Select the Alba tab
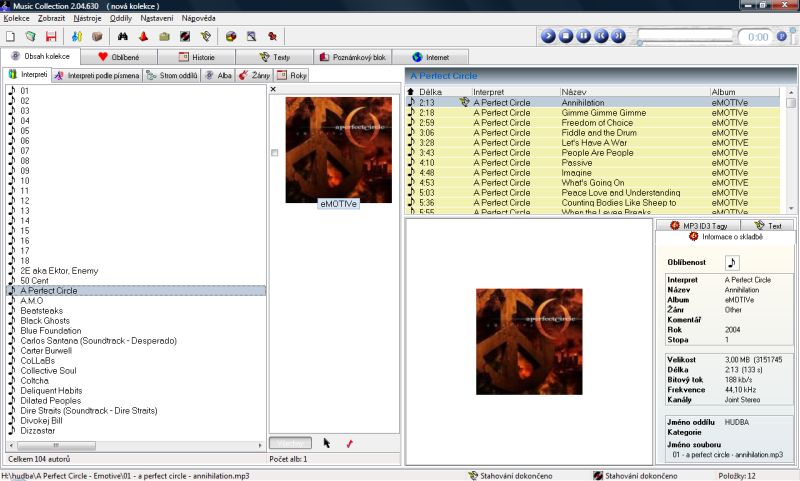Screen dimensions: 800x481 coord(218,75)
